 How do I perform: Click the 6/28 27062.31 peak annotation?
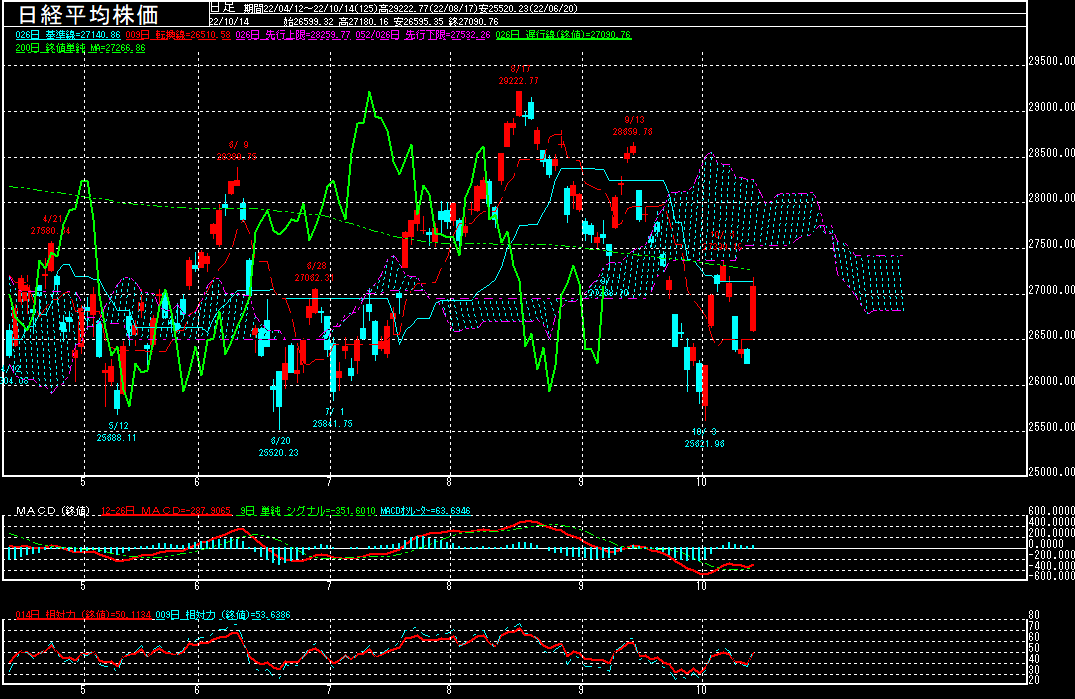tap(315, 272)
